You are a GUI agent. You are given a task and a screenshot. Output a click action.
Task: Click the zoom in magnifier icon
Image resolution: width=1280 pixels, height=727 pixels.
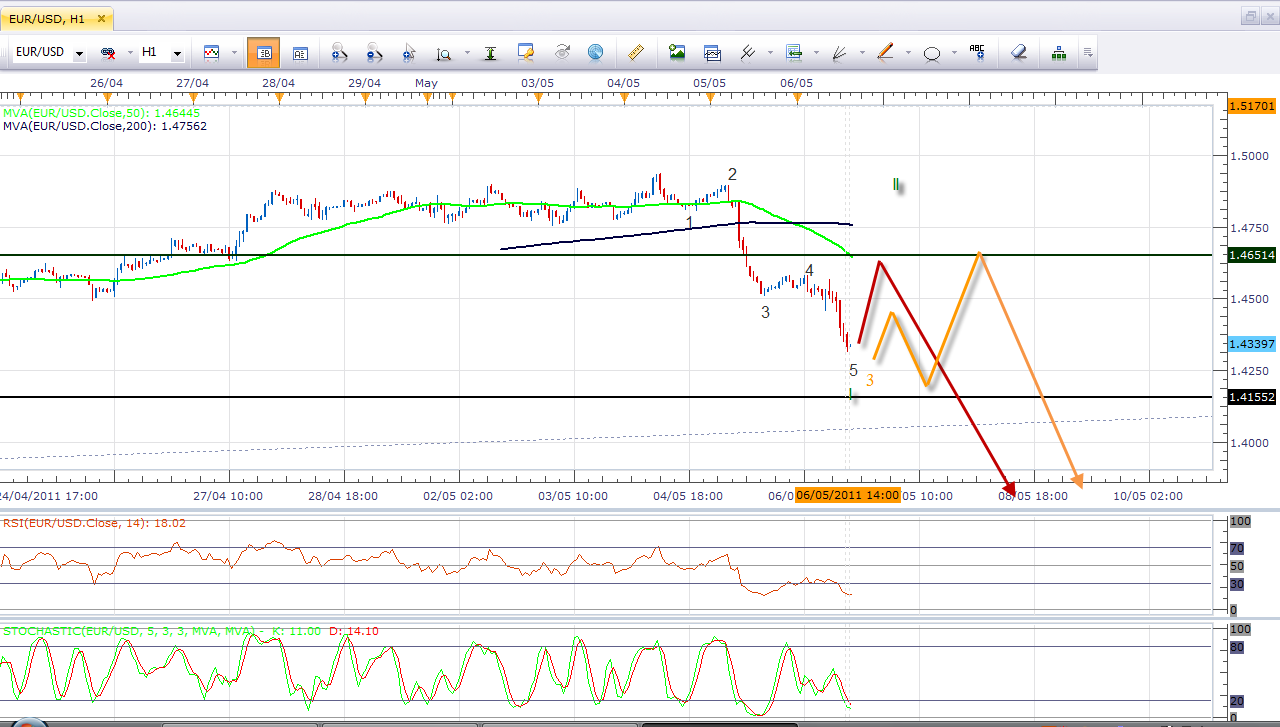(339, 53)
